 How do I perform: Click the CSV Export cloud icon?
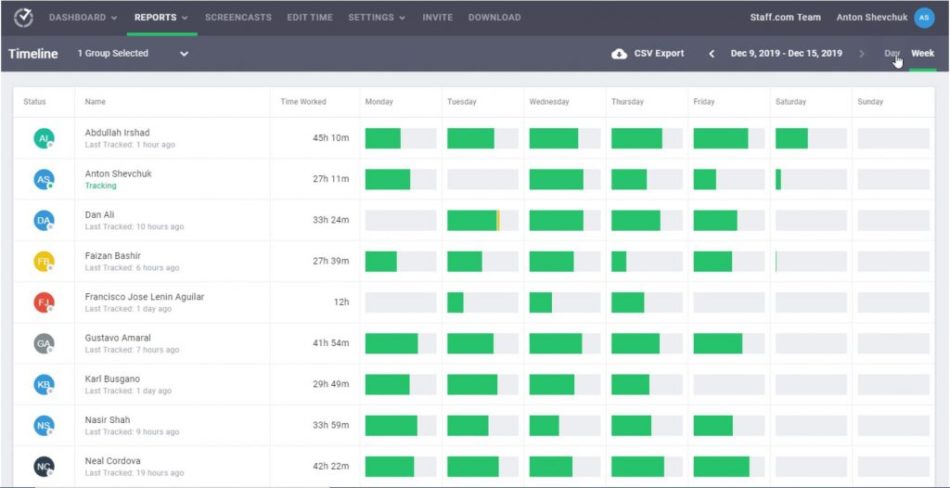click(x=619, y=54)
